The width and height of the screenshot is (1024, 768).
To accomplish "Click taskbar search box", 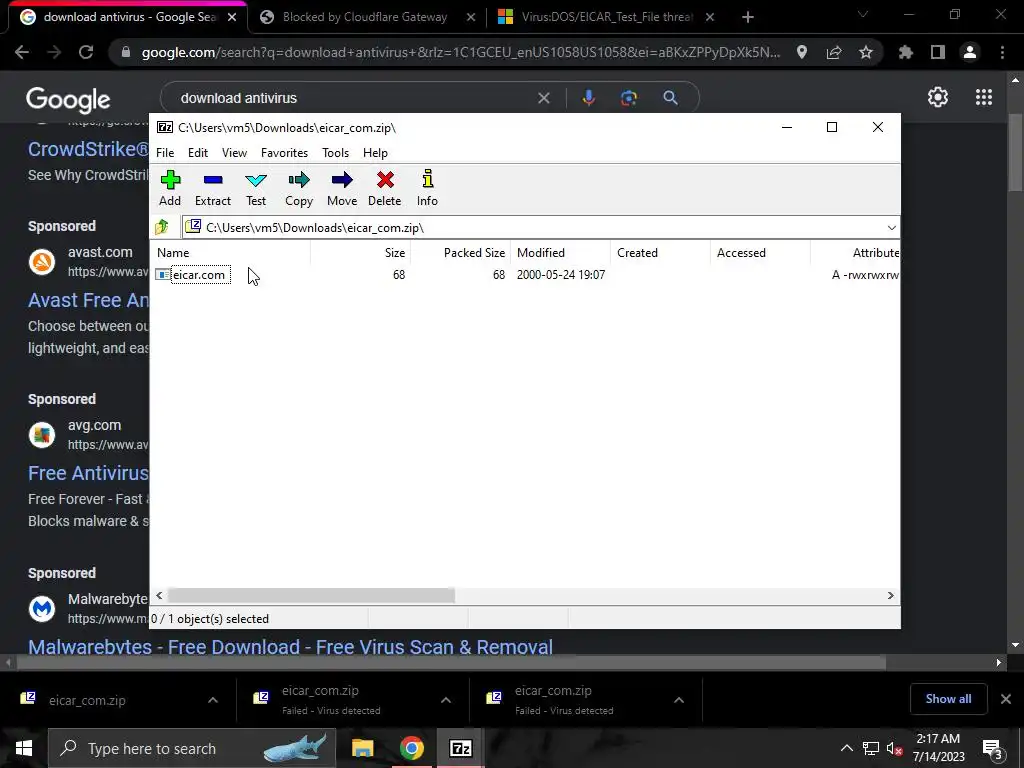I will (192, 748).
